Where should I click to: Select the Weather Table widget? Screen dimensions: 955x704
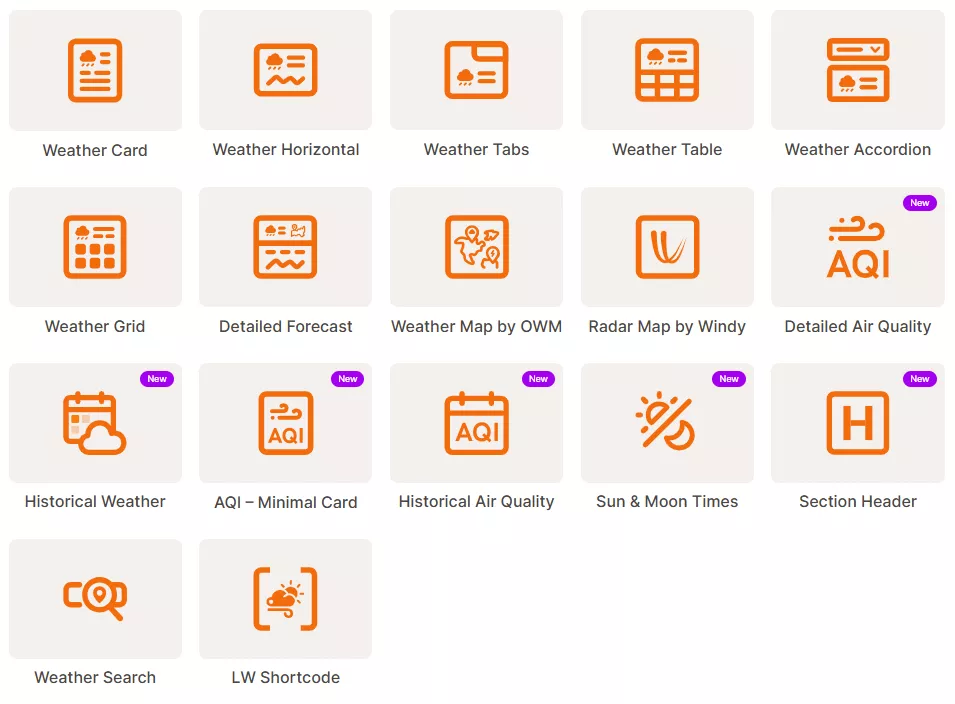click(x=666, y=69)
